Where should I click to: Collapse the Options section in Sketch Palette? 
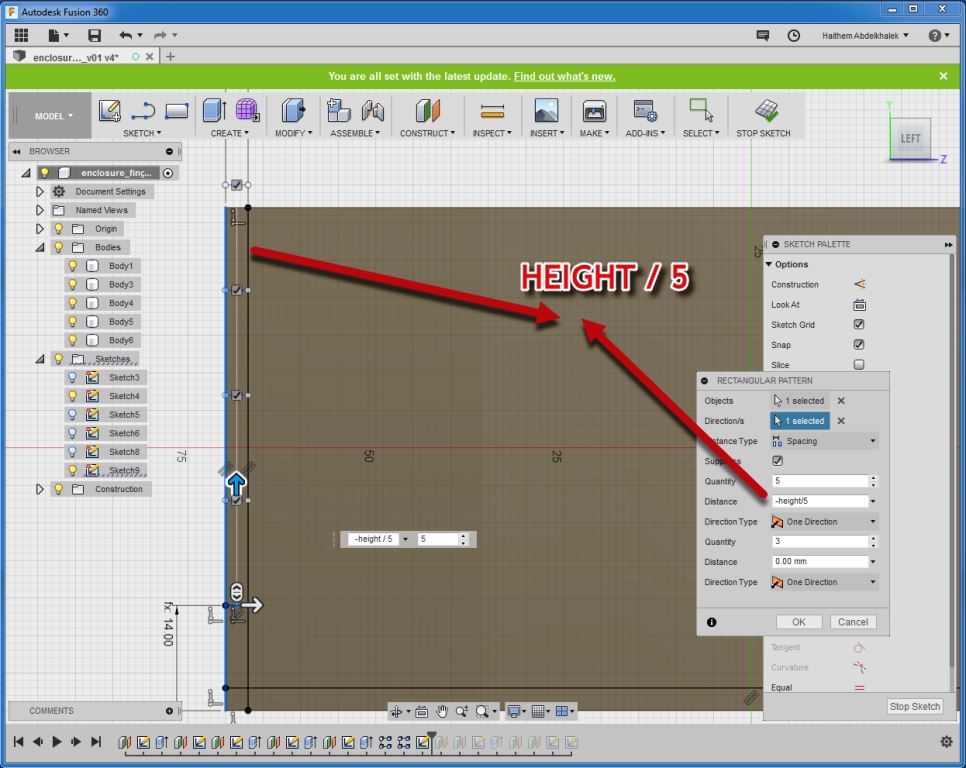pyautogui.click(x=769, y=264)
